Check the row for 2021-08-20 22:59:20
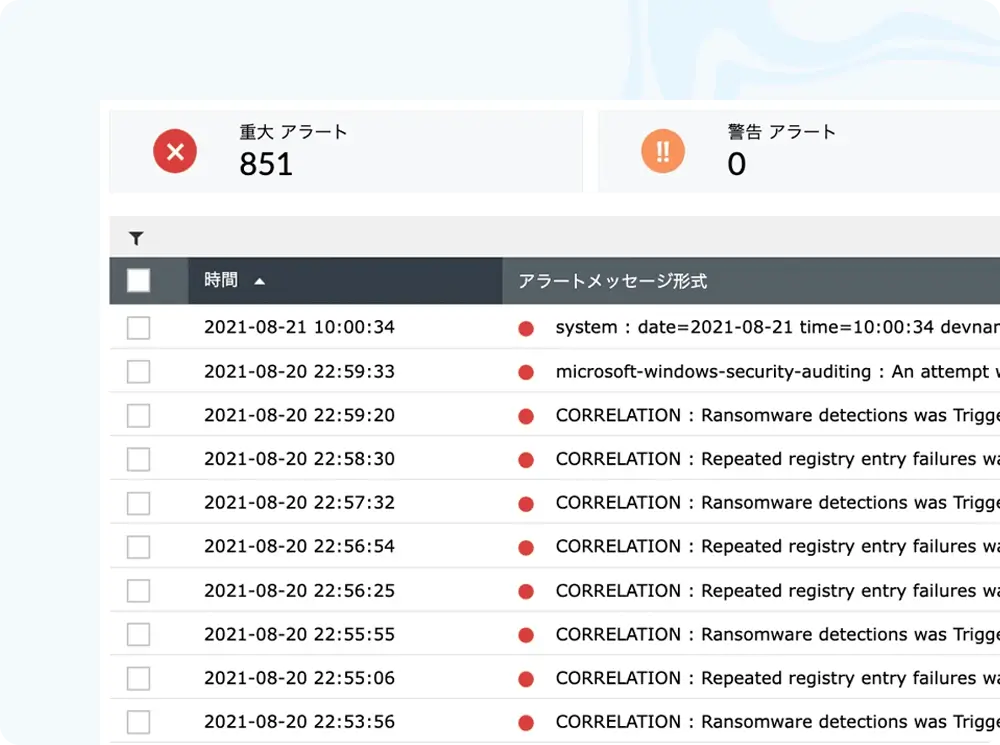 (138, 415)
